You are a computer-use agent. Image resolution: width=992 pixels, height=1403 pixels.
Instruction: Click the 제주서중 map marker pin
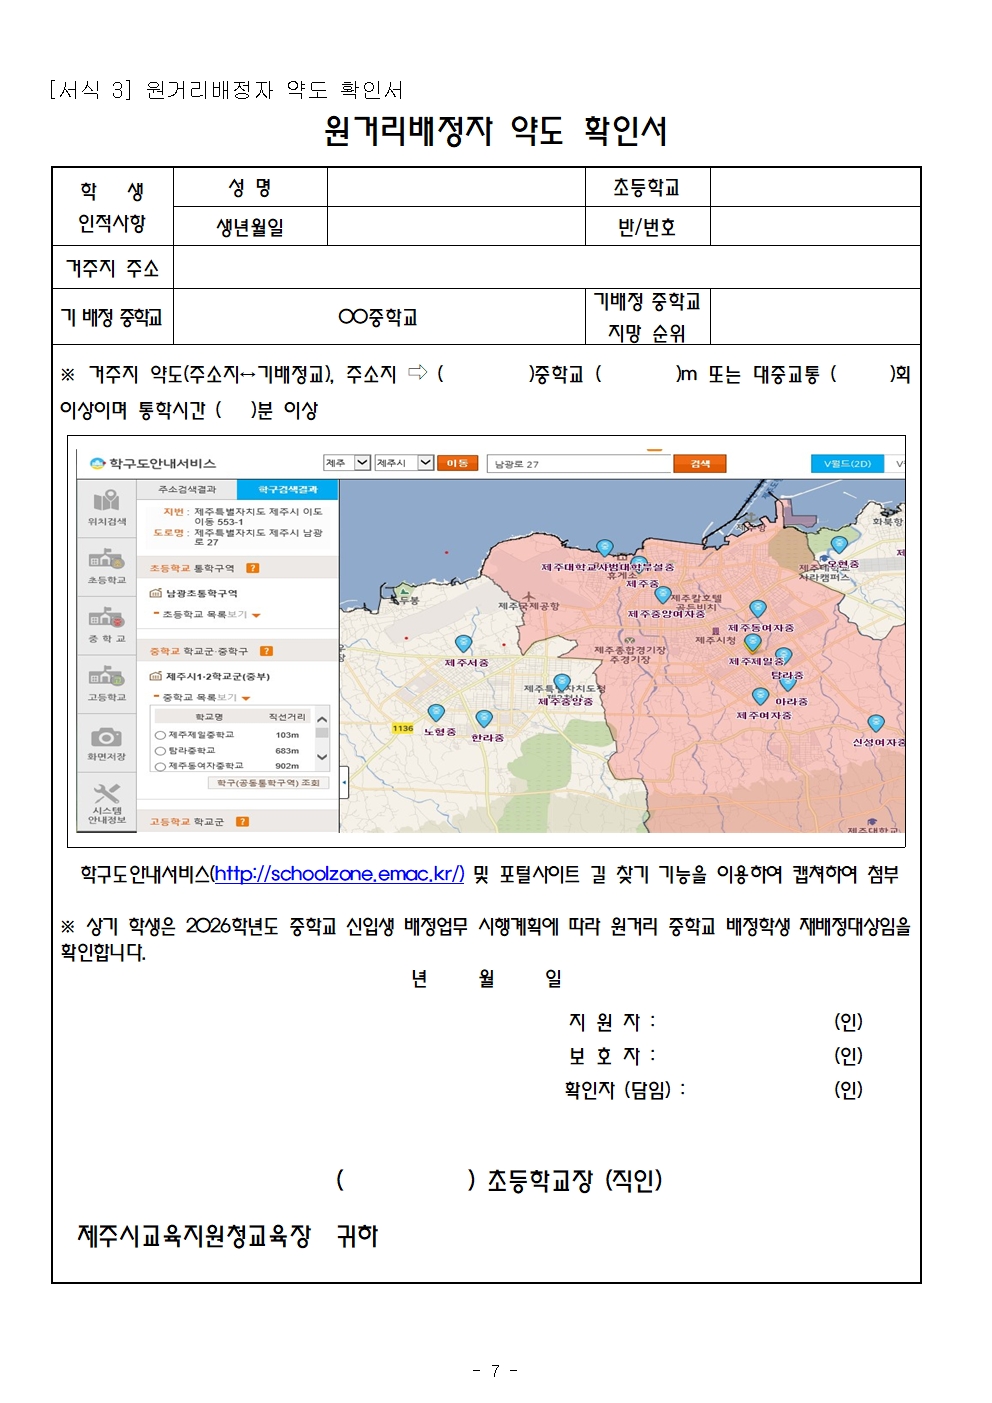point(463,644)
